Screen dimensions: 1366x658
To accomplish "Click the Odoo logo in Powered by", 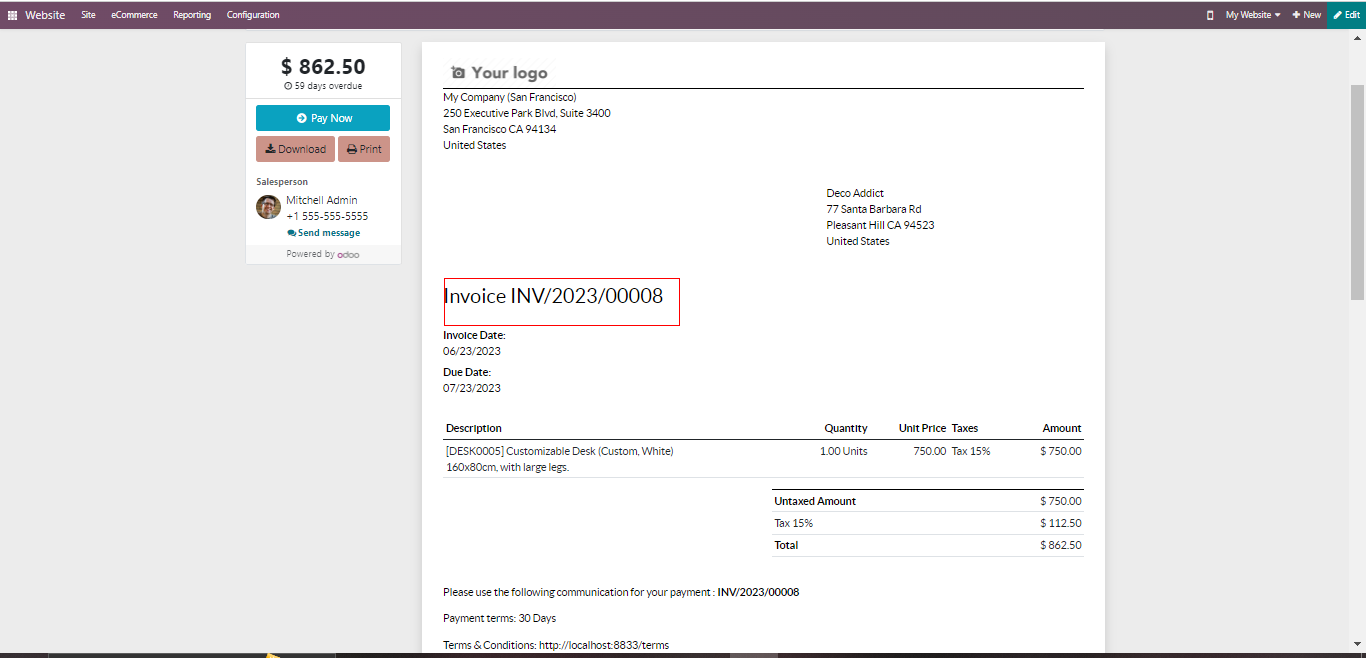I will pos(348,255).
